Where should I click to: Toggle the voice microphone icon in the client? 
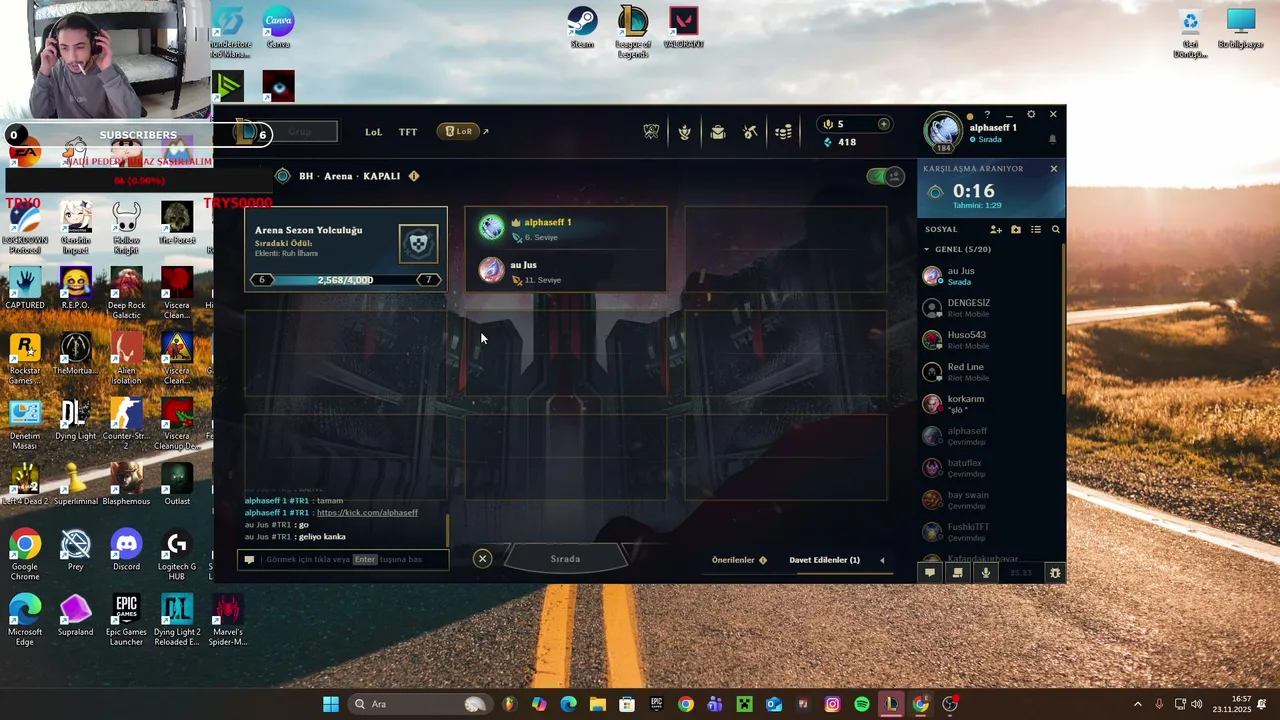point(985,573)
